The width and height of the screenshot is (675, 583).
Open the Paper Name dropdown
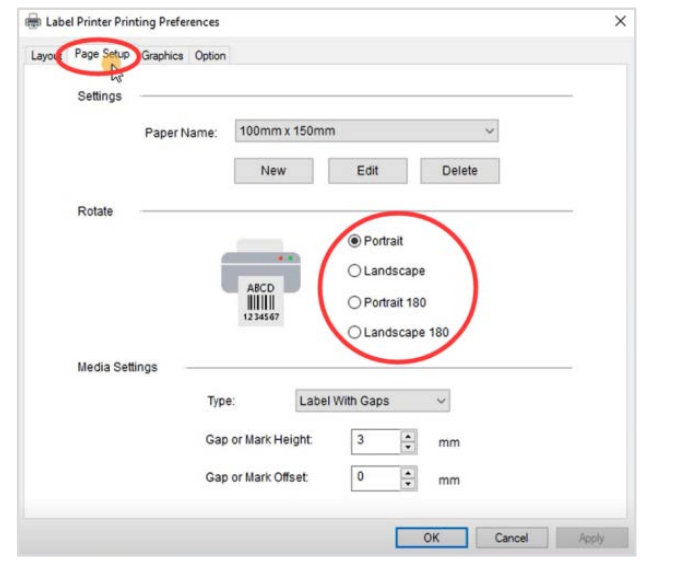click(x=366, y=131)
